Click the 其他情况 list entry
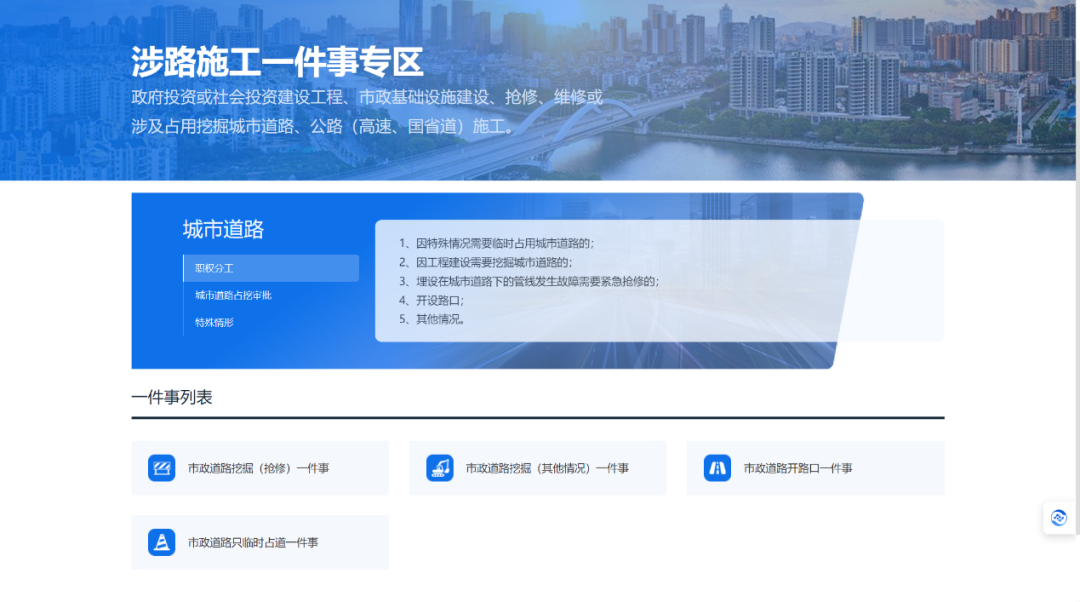The width and height of the screenshot is (1080, 602). coord(441,321)
